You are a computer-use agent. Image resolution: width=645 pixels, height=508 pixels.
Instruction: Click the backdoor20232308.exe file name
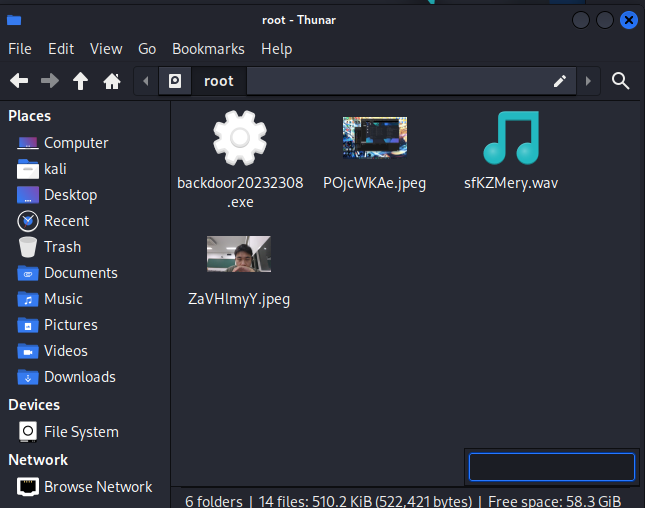point(240,192)
